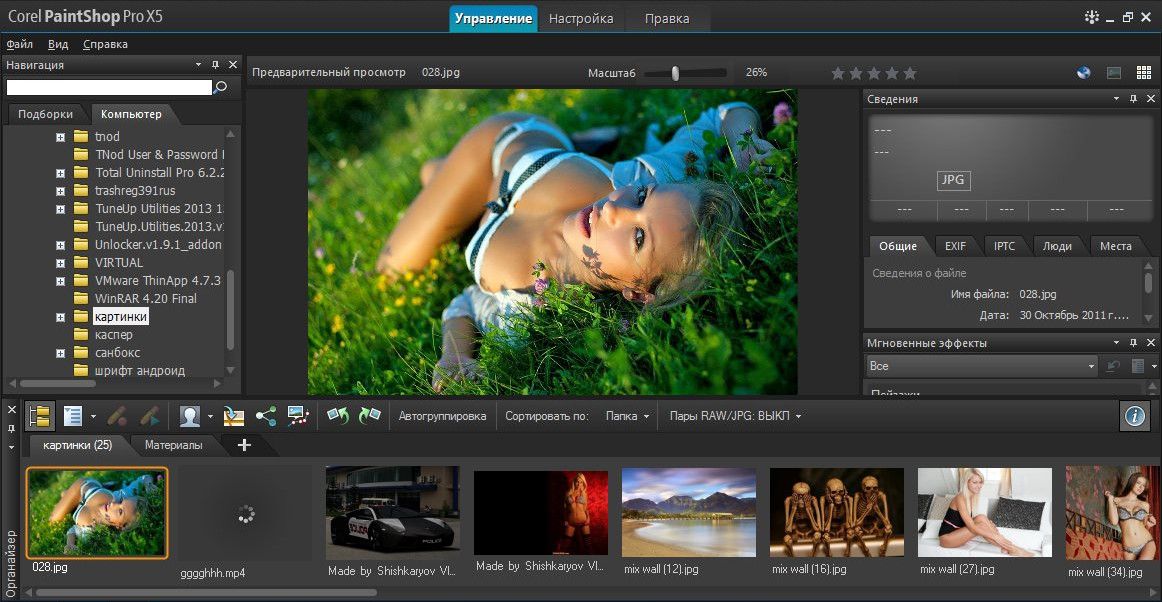Click the search magnifier in Navigation panel
This screenshot has height=602, width=1162.
(221, 88)
